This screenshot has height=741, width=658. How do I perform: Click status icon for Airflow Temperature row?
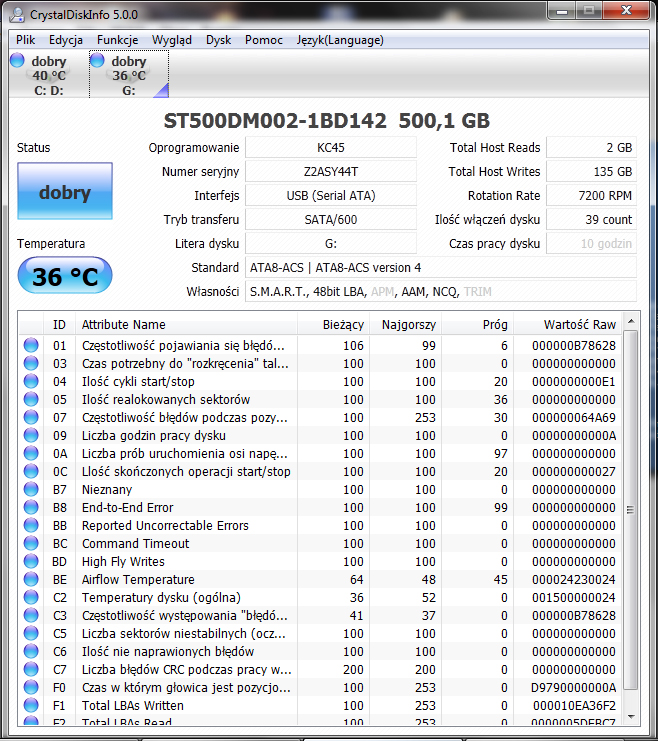[x=31, y=579]
